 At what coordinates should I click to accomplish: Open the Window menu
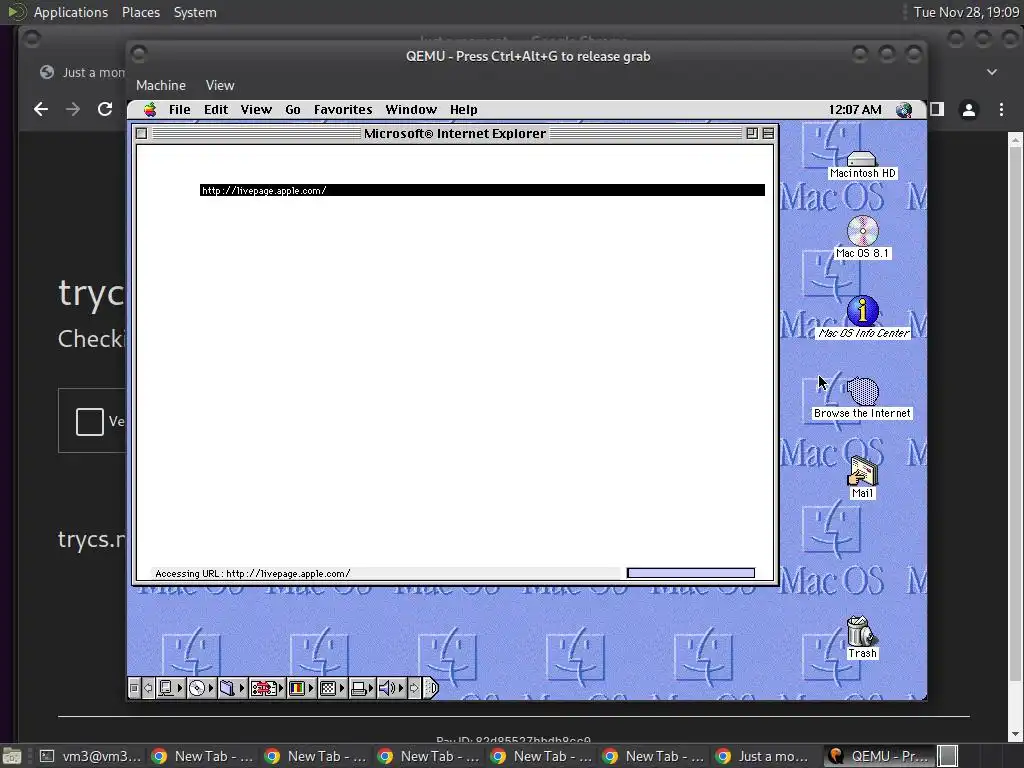point(411,110)
